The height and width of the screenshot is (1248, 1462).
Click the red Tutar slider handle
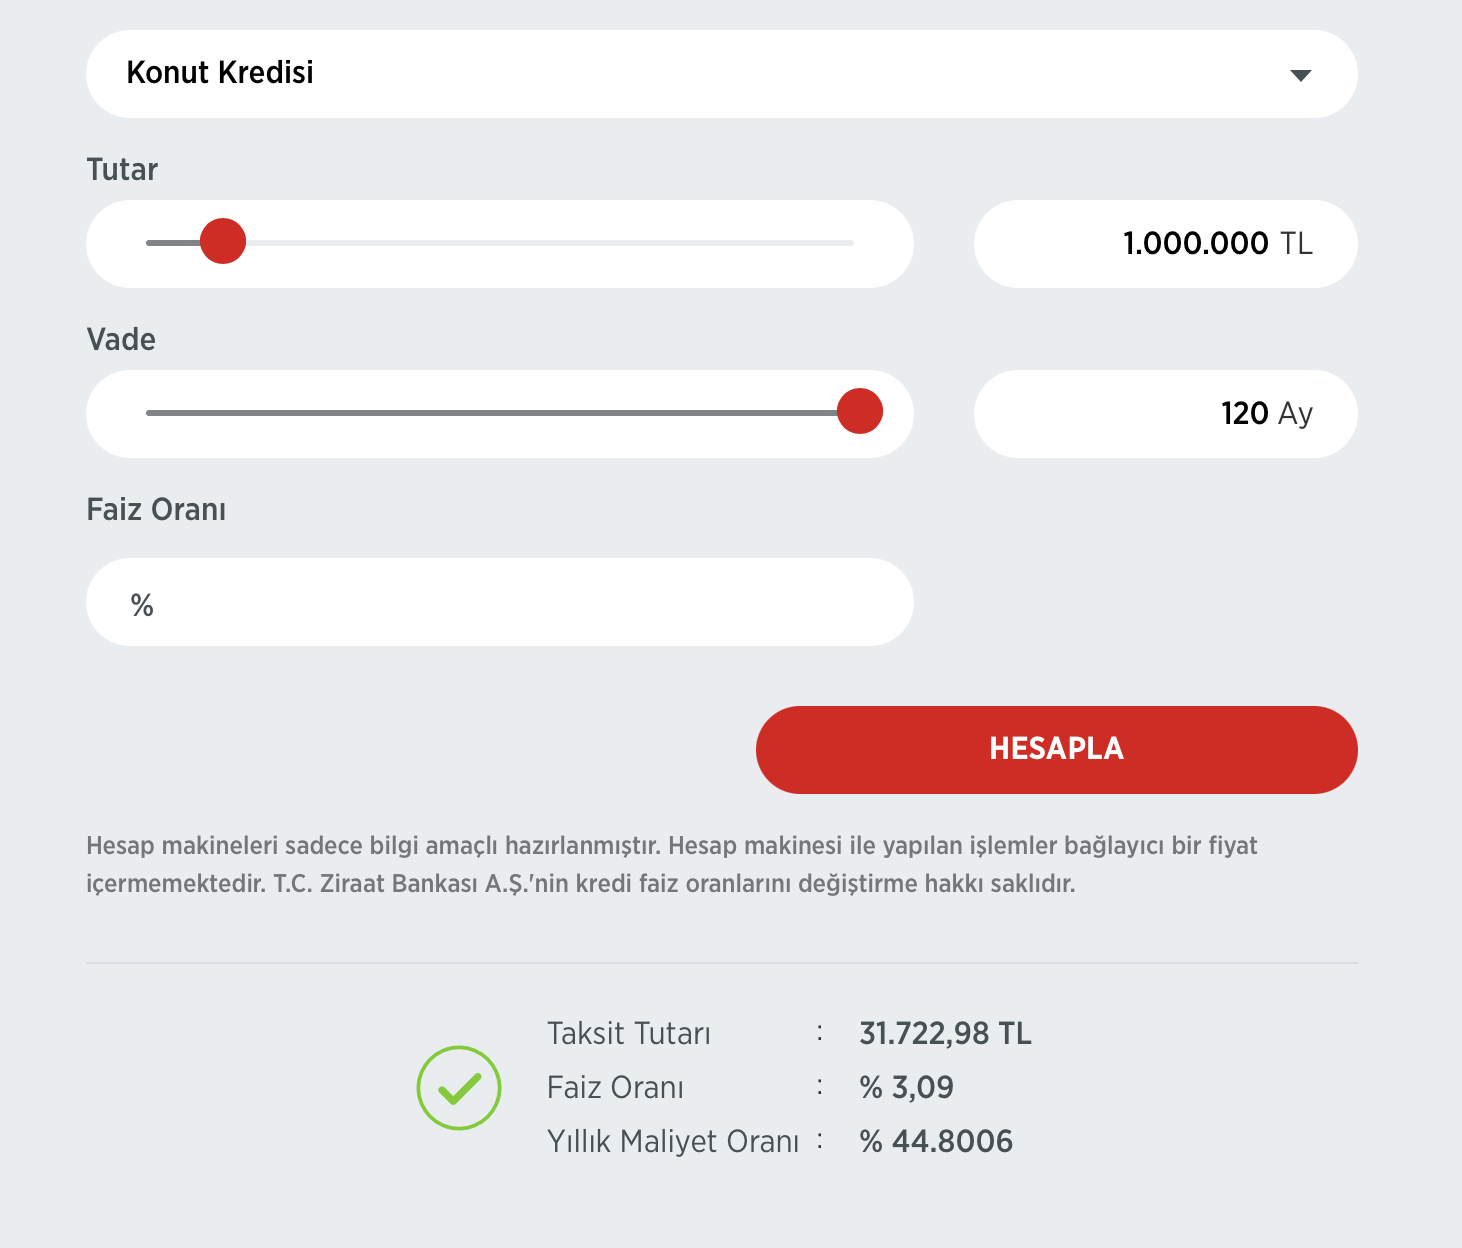223,242
